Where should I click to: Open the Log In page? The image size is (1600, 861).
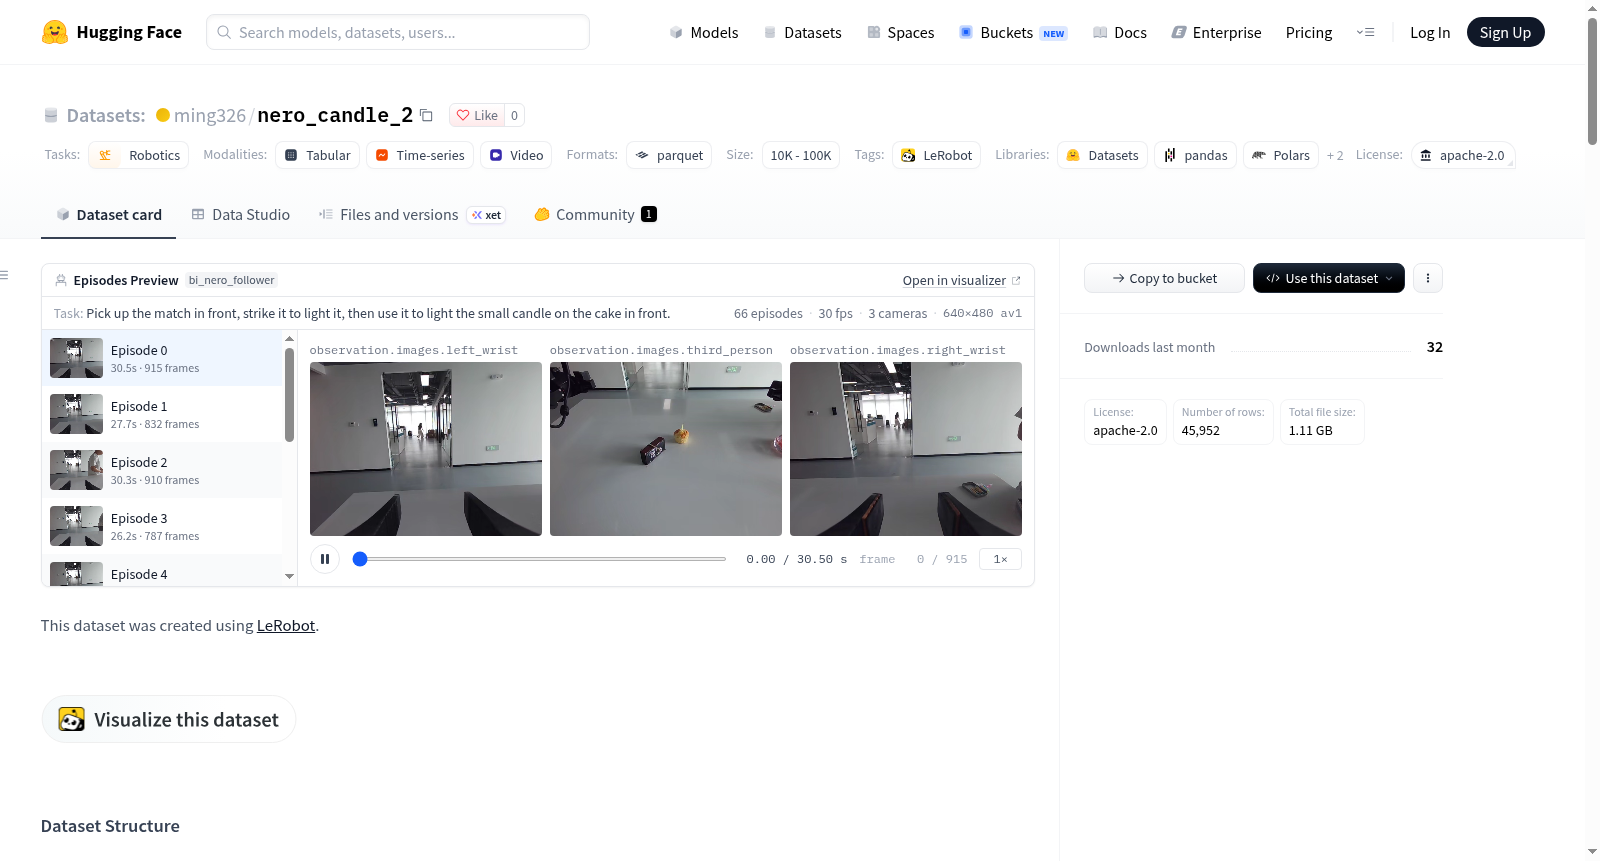pos(1430,32)
